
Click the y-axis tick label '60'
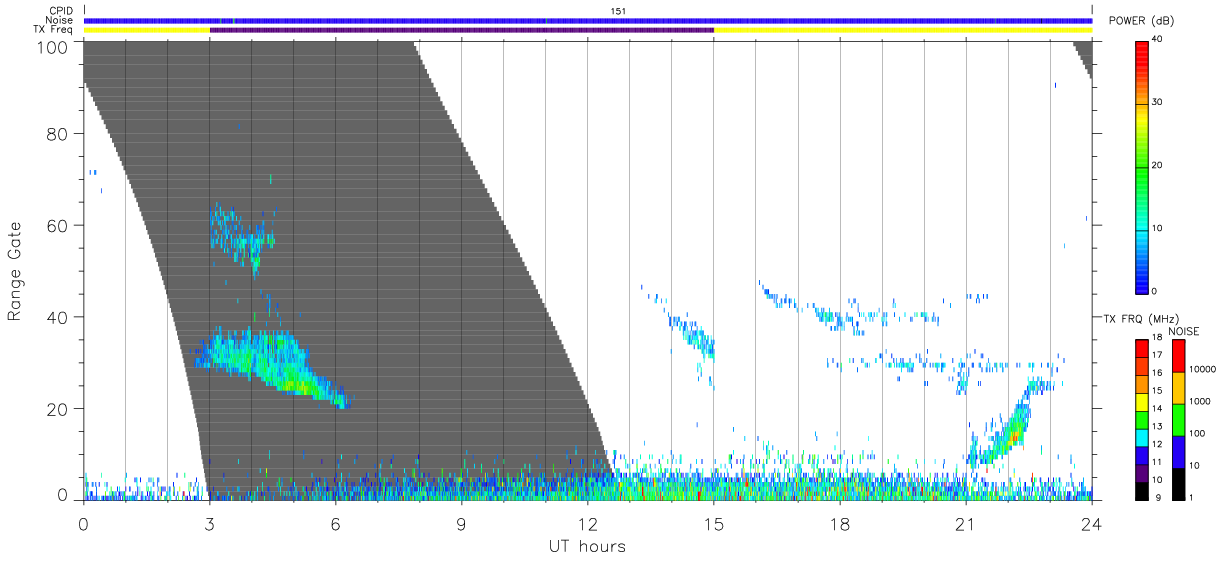point(59,225)
